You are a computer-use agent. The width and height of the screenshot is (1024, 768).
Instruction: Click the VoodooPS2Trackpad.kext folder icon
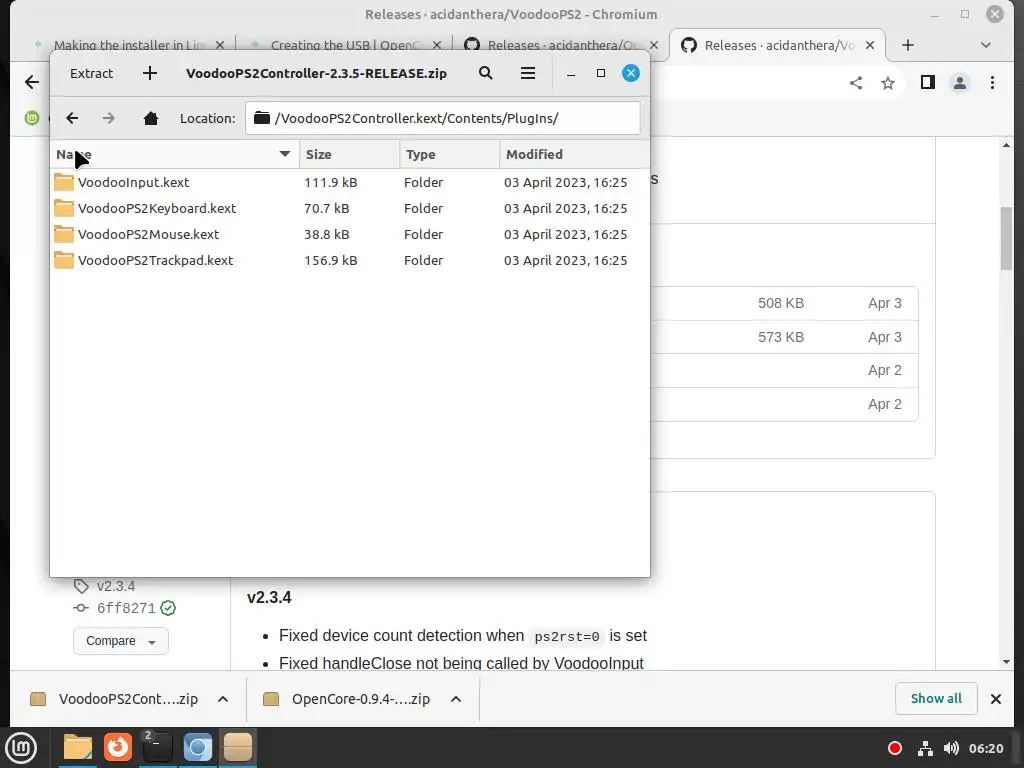(x=63, y=260)
